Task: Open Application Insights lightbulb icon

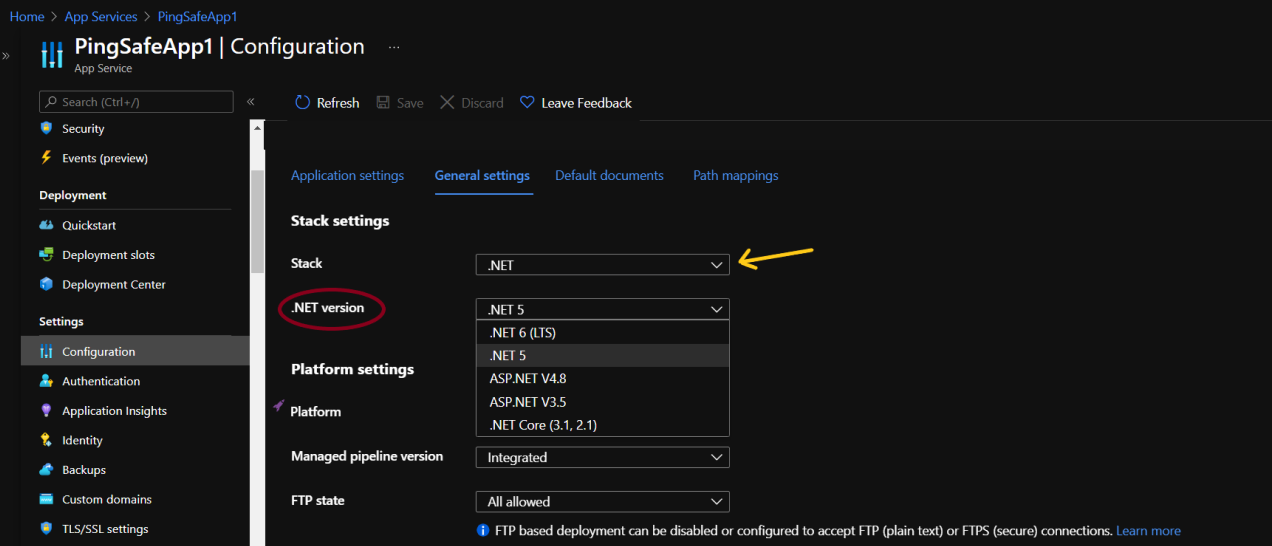Action: [x=46, y=411]
